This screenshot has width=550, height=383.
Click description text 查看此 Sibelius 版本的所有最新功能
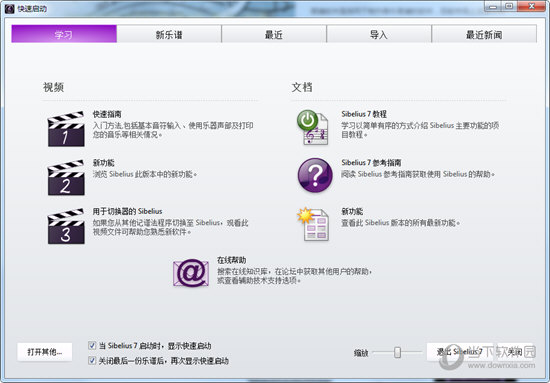click(401, 223)
